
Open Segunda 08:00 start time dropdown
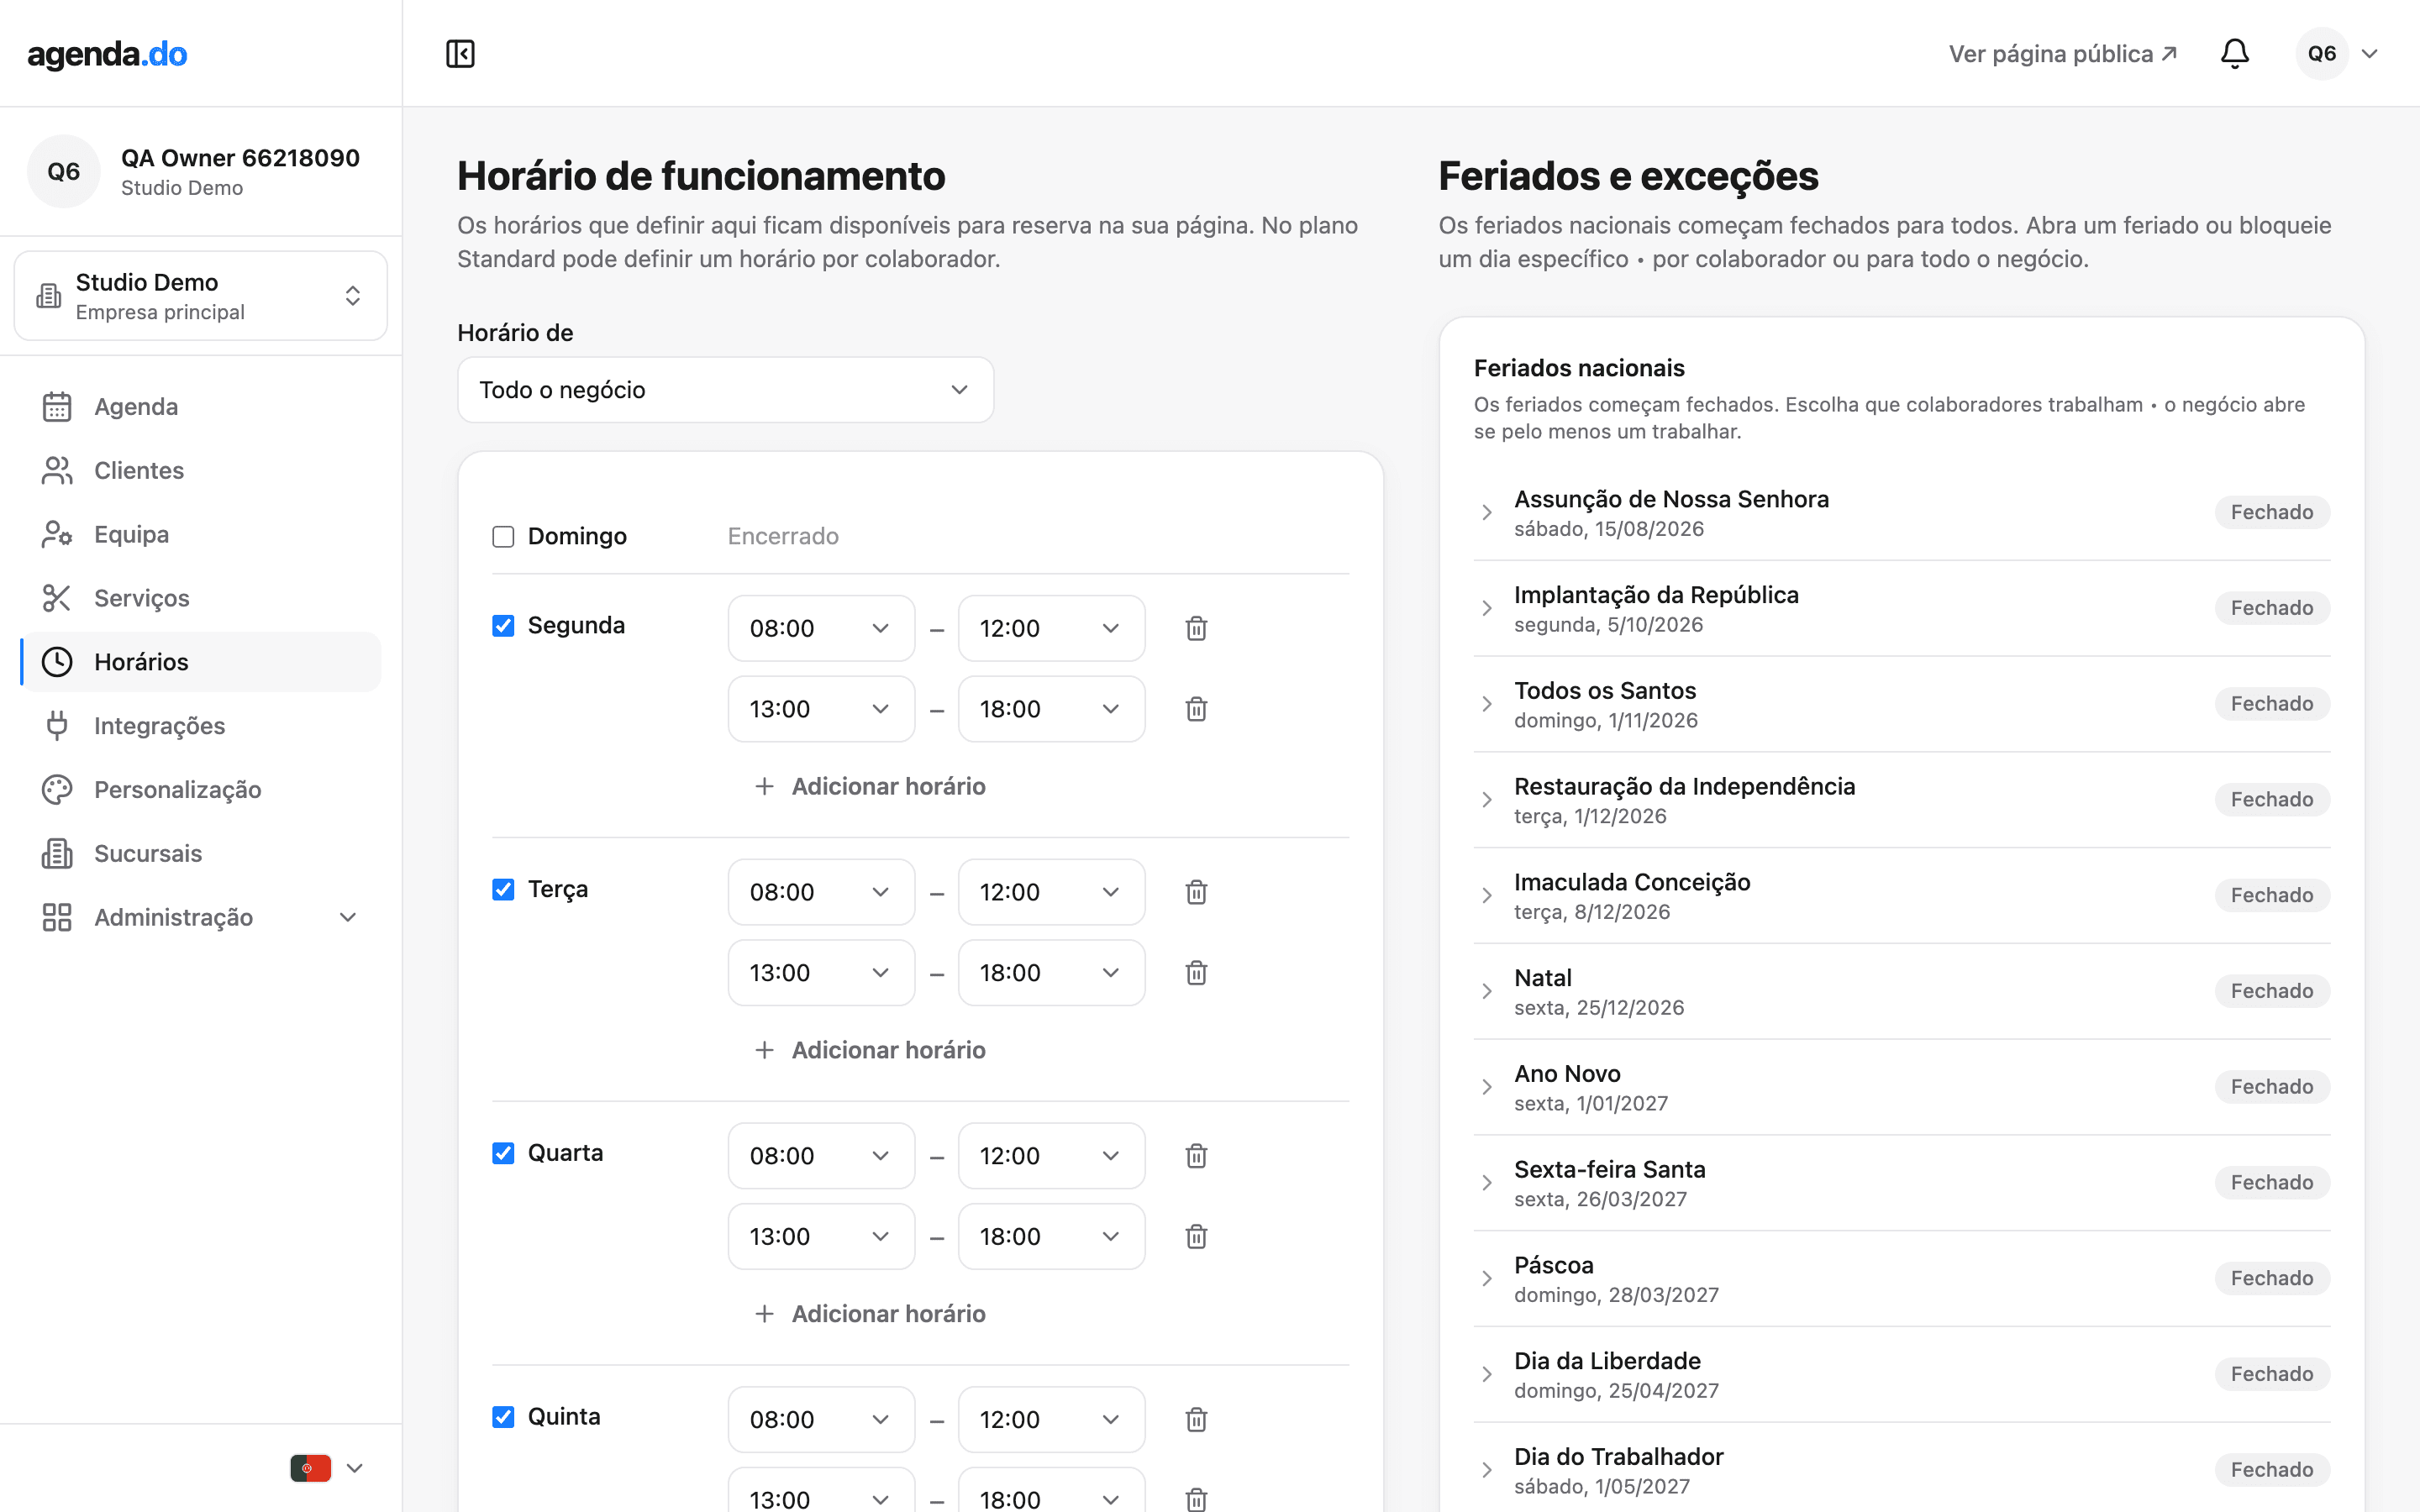click(821, 628)
